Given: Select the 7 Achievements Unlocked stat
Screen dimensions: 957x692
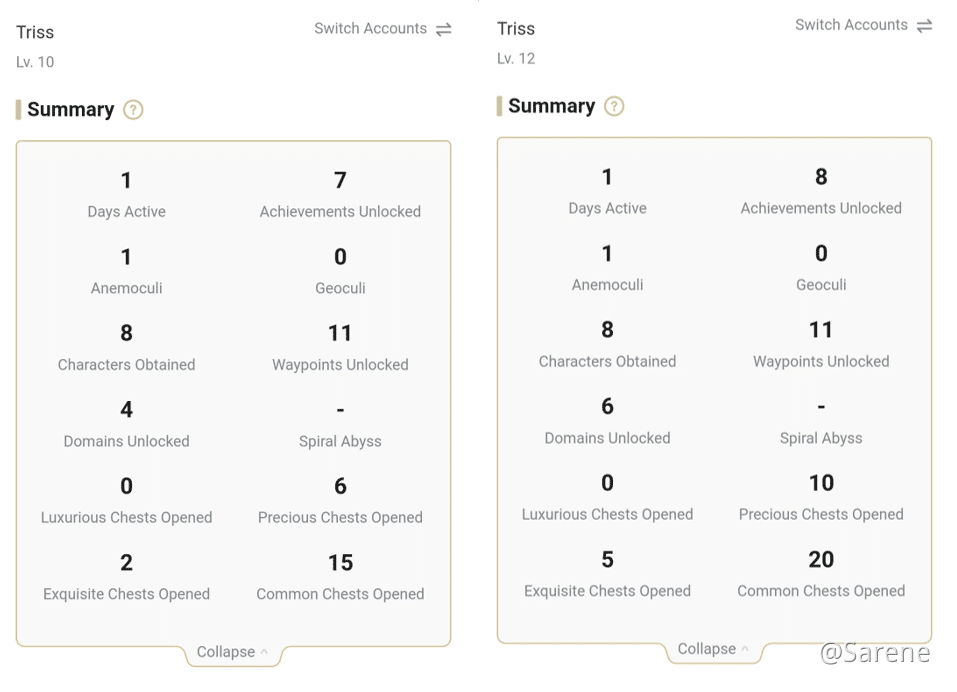Looking at the screenshot, I should click(x=340, y=194).
